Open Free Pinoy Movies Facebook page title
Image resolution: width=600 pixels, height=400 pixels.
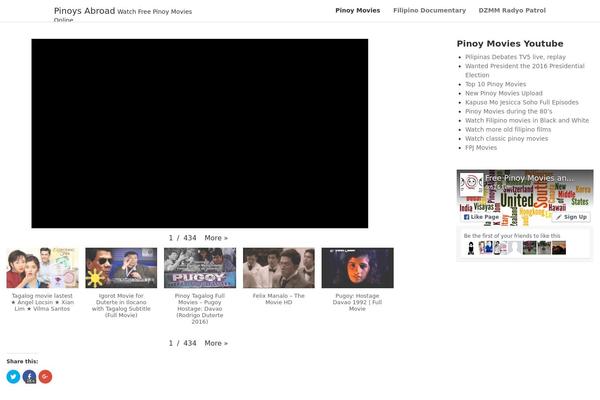(x=530, y=178)
